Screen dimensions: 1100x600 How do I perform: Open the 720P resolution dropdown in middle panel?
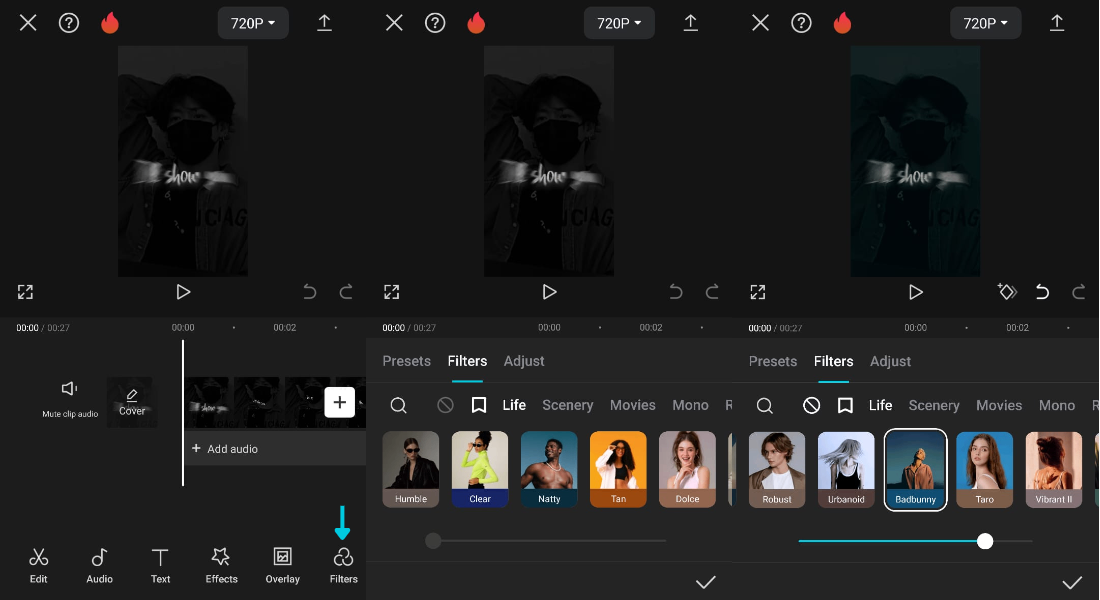click(x=619, y=23)
